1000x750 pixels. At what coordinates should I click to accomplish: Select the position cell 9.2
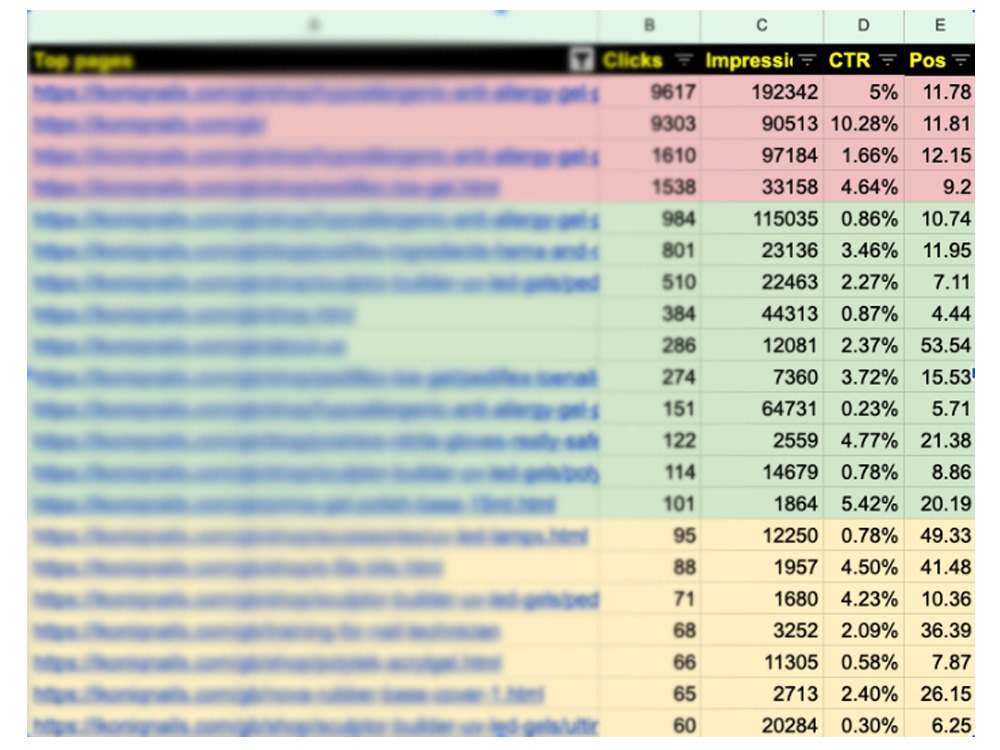click(x=939, y=188)
